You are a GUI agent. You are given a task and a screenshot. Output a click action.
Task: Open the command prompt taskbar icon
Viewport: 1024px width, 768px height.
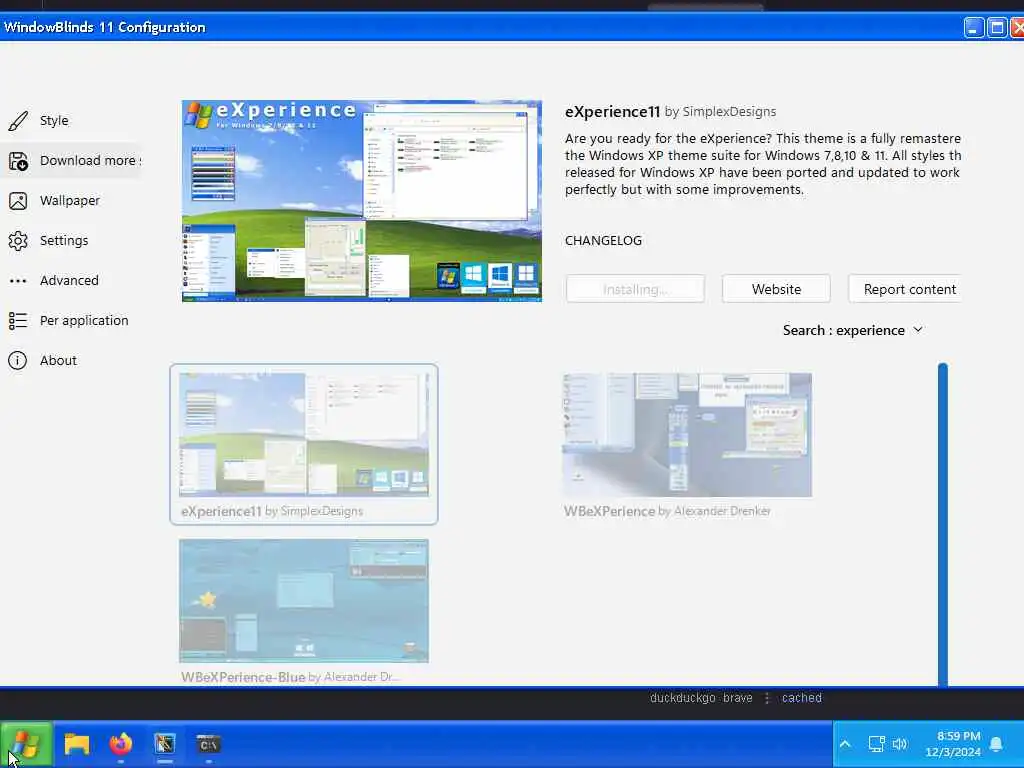[x=208, y=744]
